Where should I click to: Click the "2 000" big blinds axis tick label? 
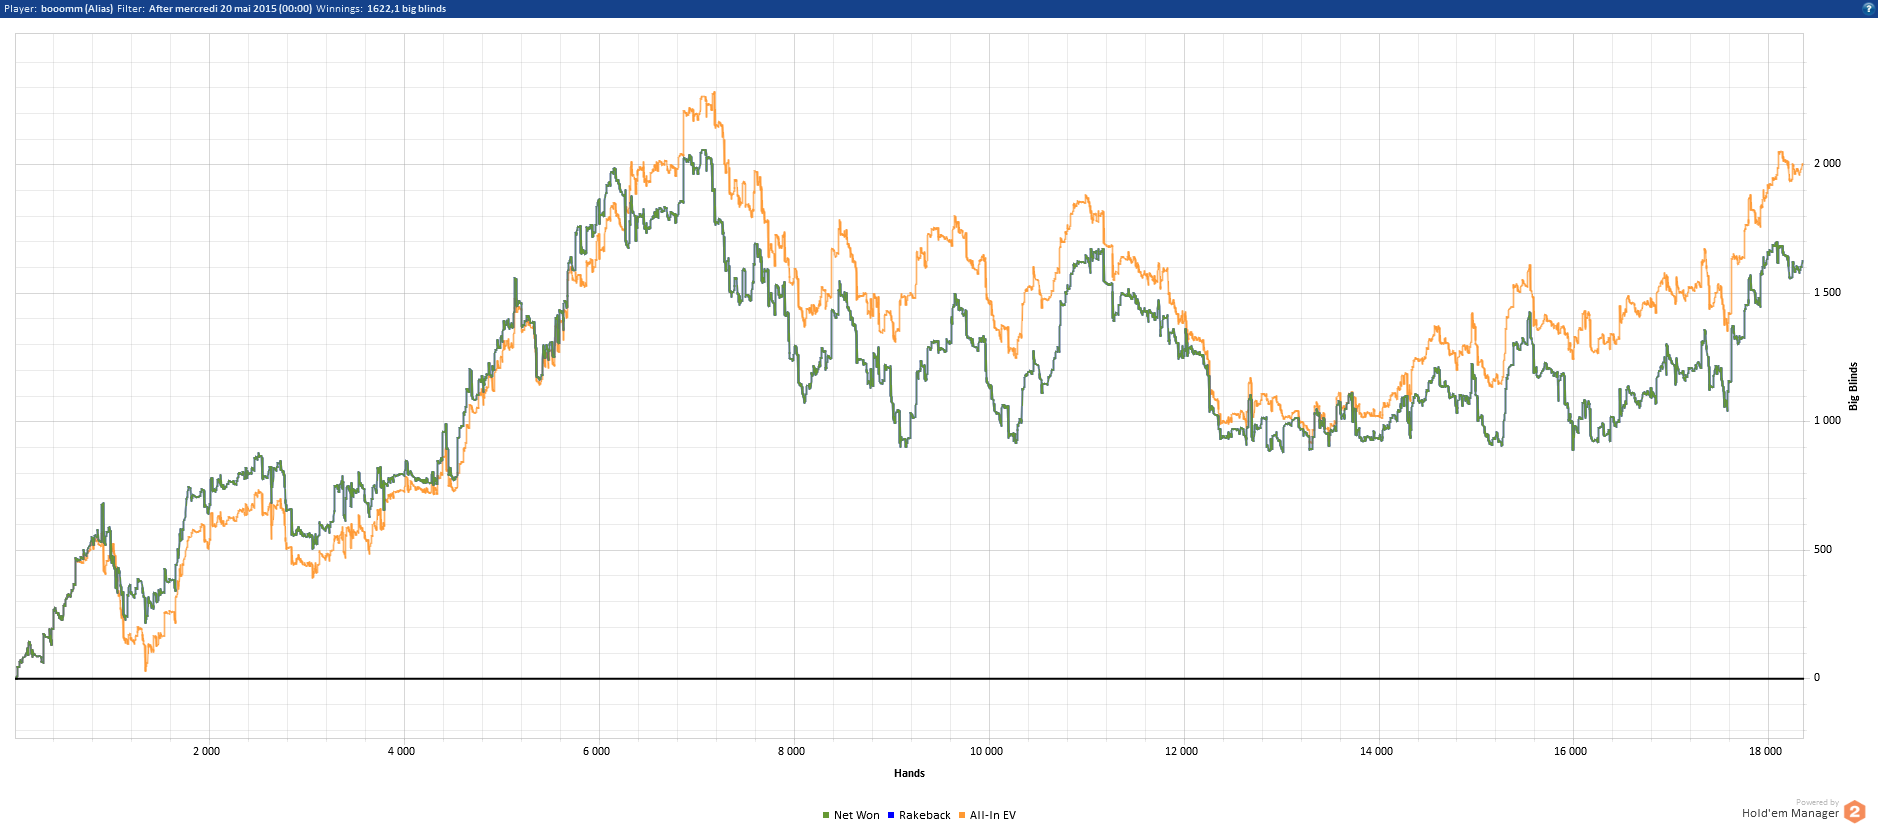coord(1827,163)
